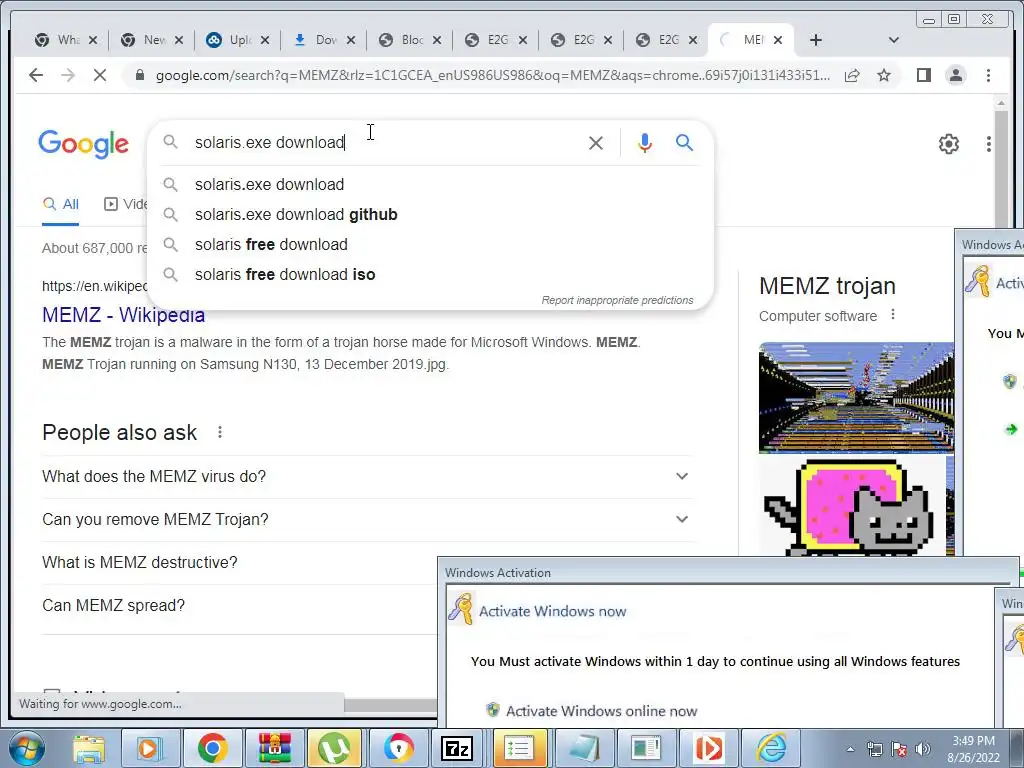The width and height of the screenshot is (1024, 768).
Task: Open Google settings gear
Action: [x=948, y=144]
